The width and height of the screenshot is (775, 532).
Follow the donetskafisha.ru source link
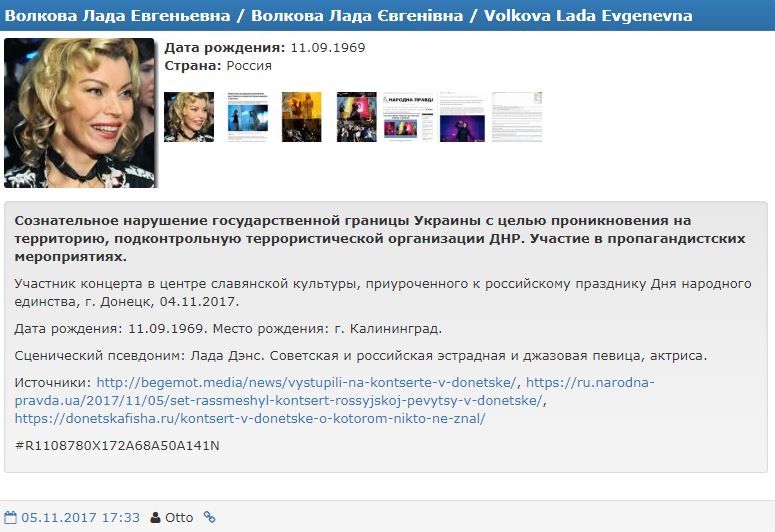point(250,418)
